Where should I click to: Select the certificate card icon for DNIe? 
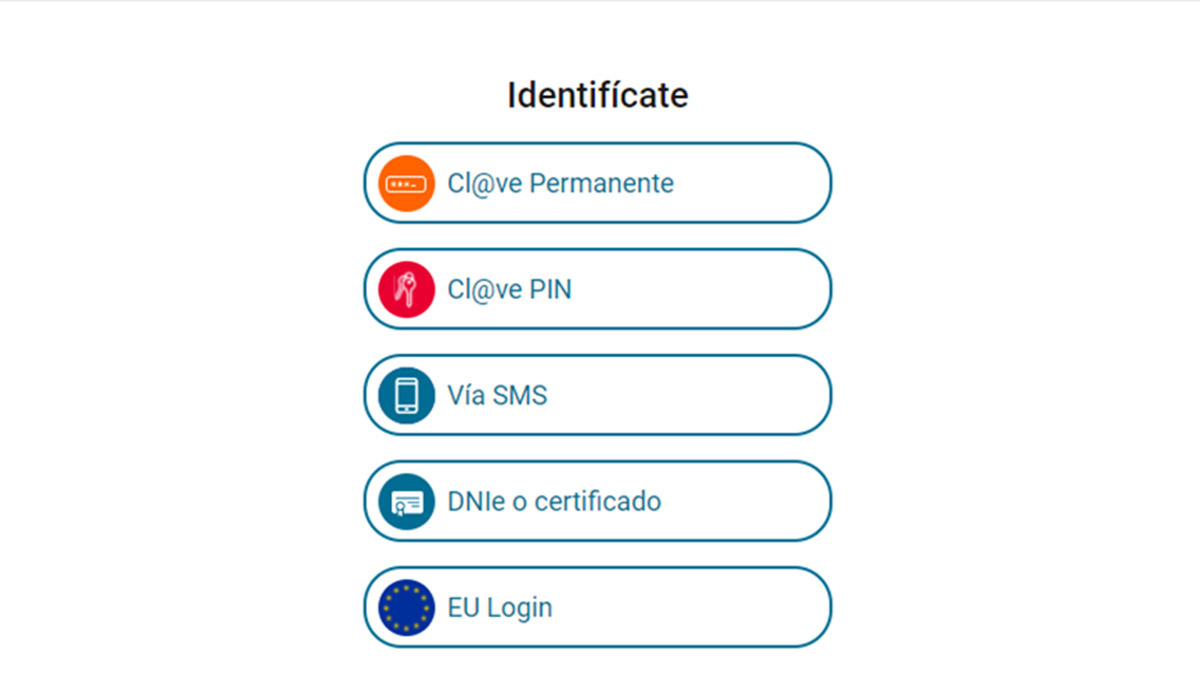click(404, 501)
